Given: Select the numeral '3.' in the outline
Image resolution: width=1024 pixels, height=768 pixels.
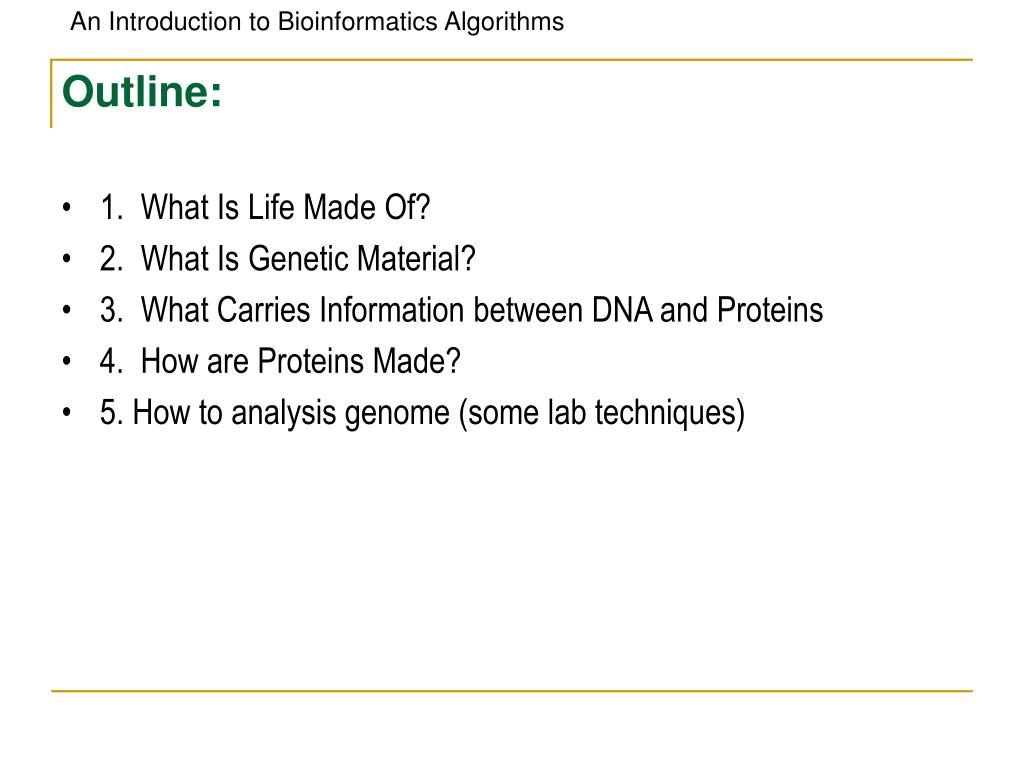Looking at the screenshot, I should 112,310.
